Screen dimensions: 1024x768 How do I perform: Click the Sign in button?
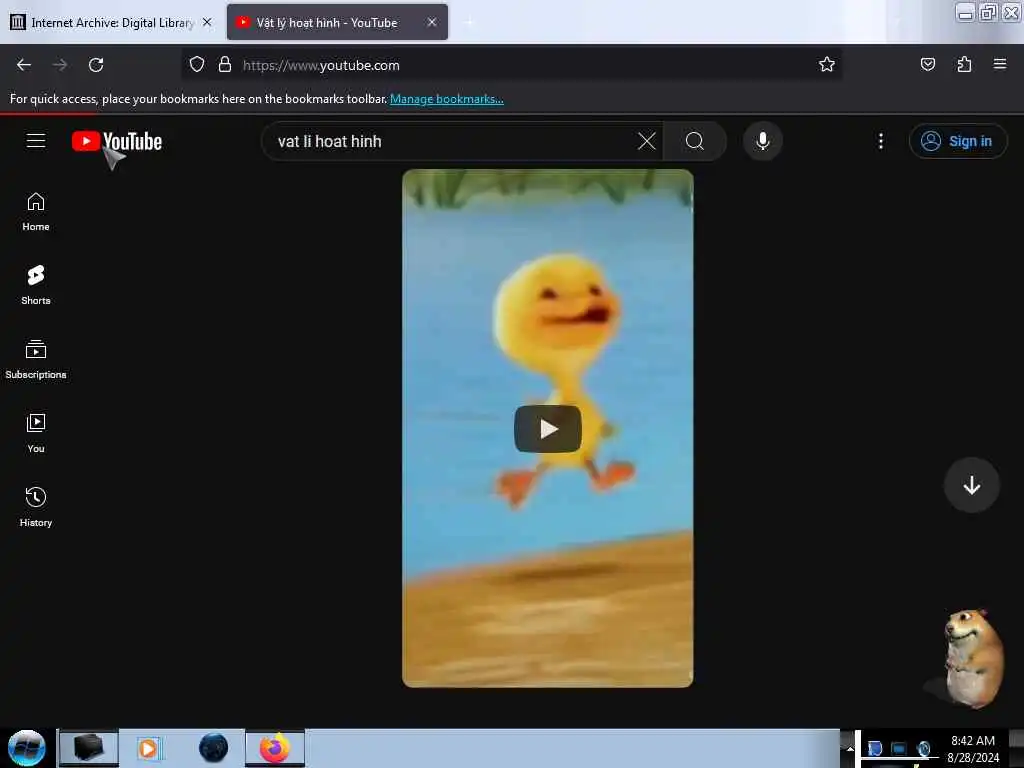pos(957,141)
